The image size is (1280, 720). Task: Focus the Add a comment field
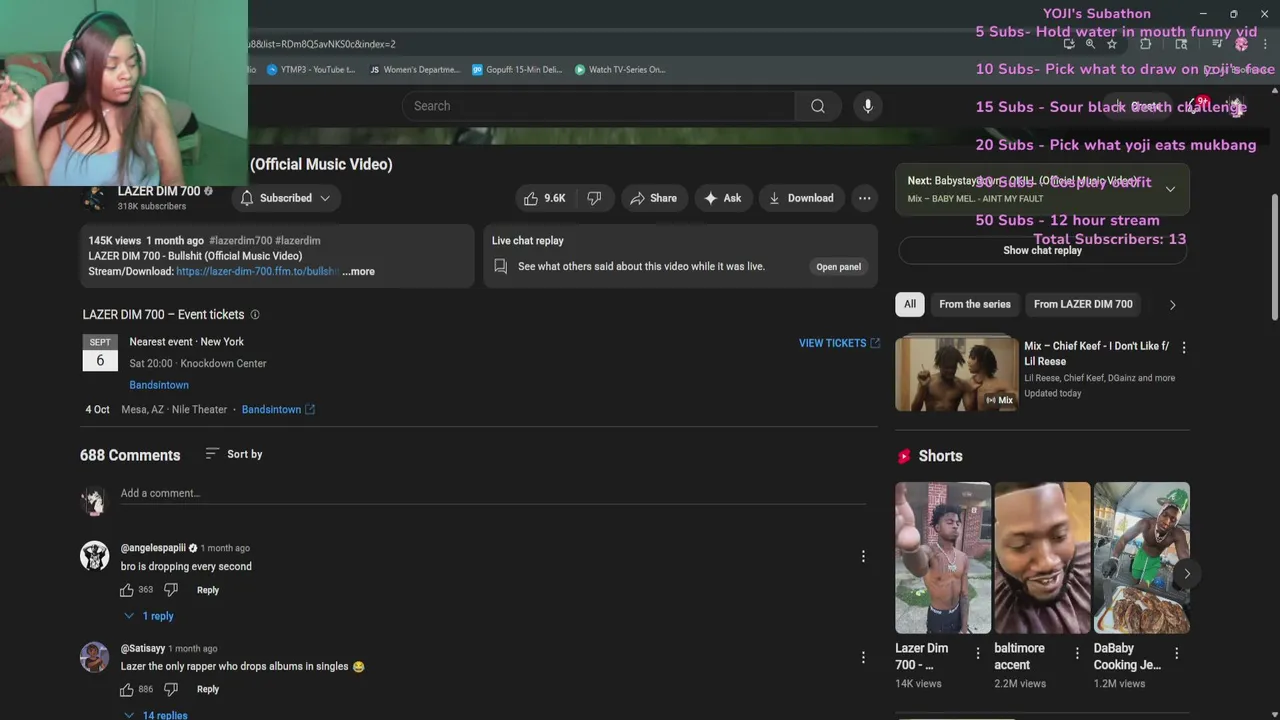coord(493,493)
